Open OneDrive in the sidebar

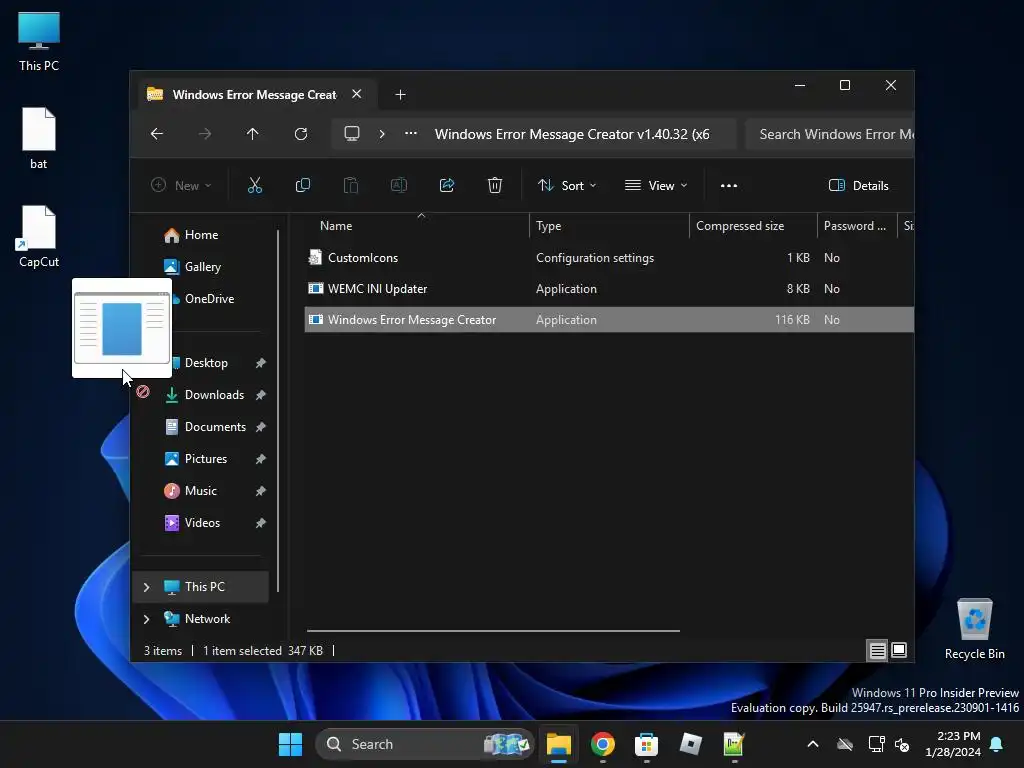click(x=209, y=299)
